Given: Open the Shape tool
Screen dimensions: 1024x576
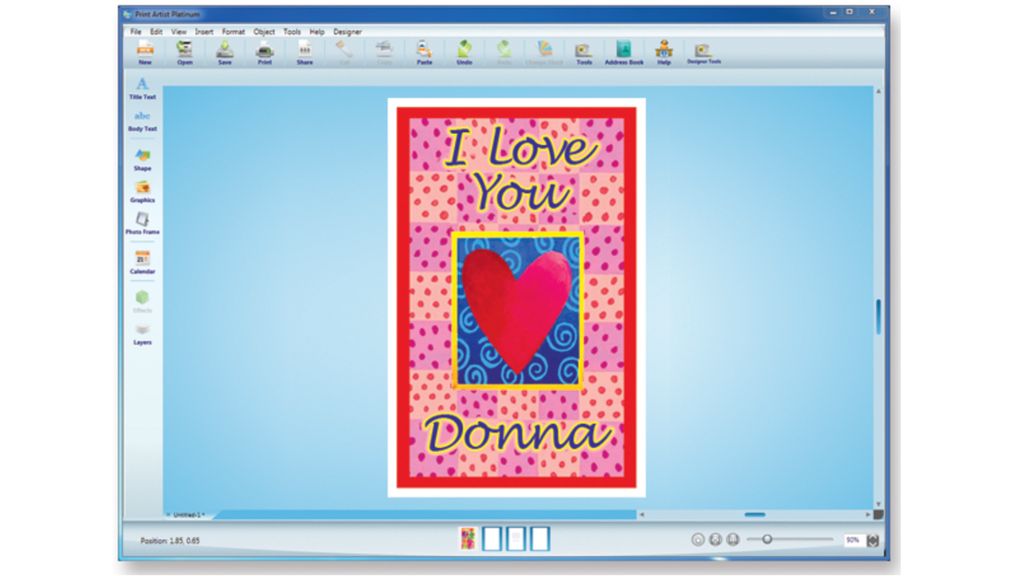Looking at the screenshot, I should pyautogui.click(x=141, y=158).
